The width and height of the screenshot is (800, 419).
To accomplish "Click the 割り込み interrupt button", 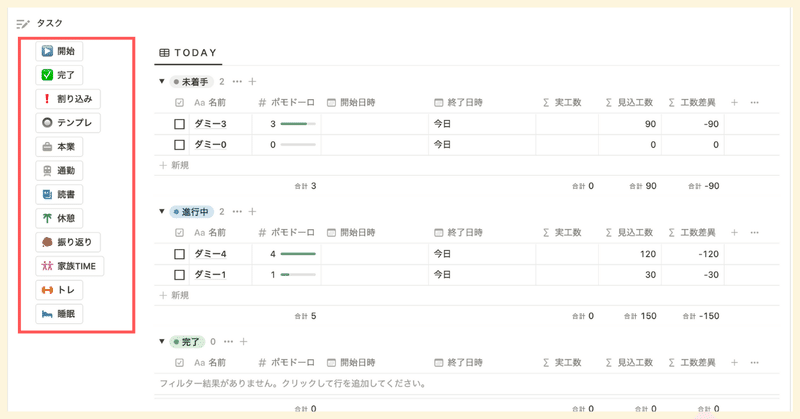I will pyautogui.click(x=68, y=99).
